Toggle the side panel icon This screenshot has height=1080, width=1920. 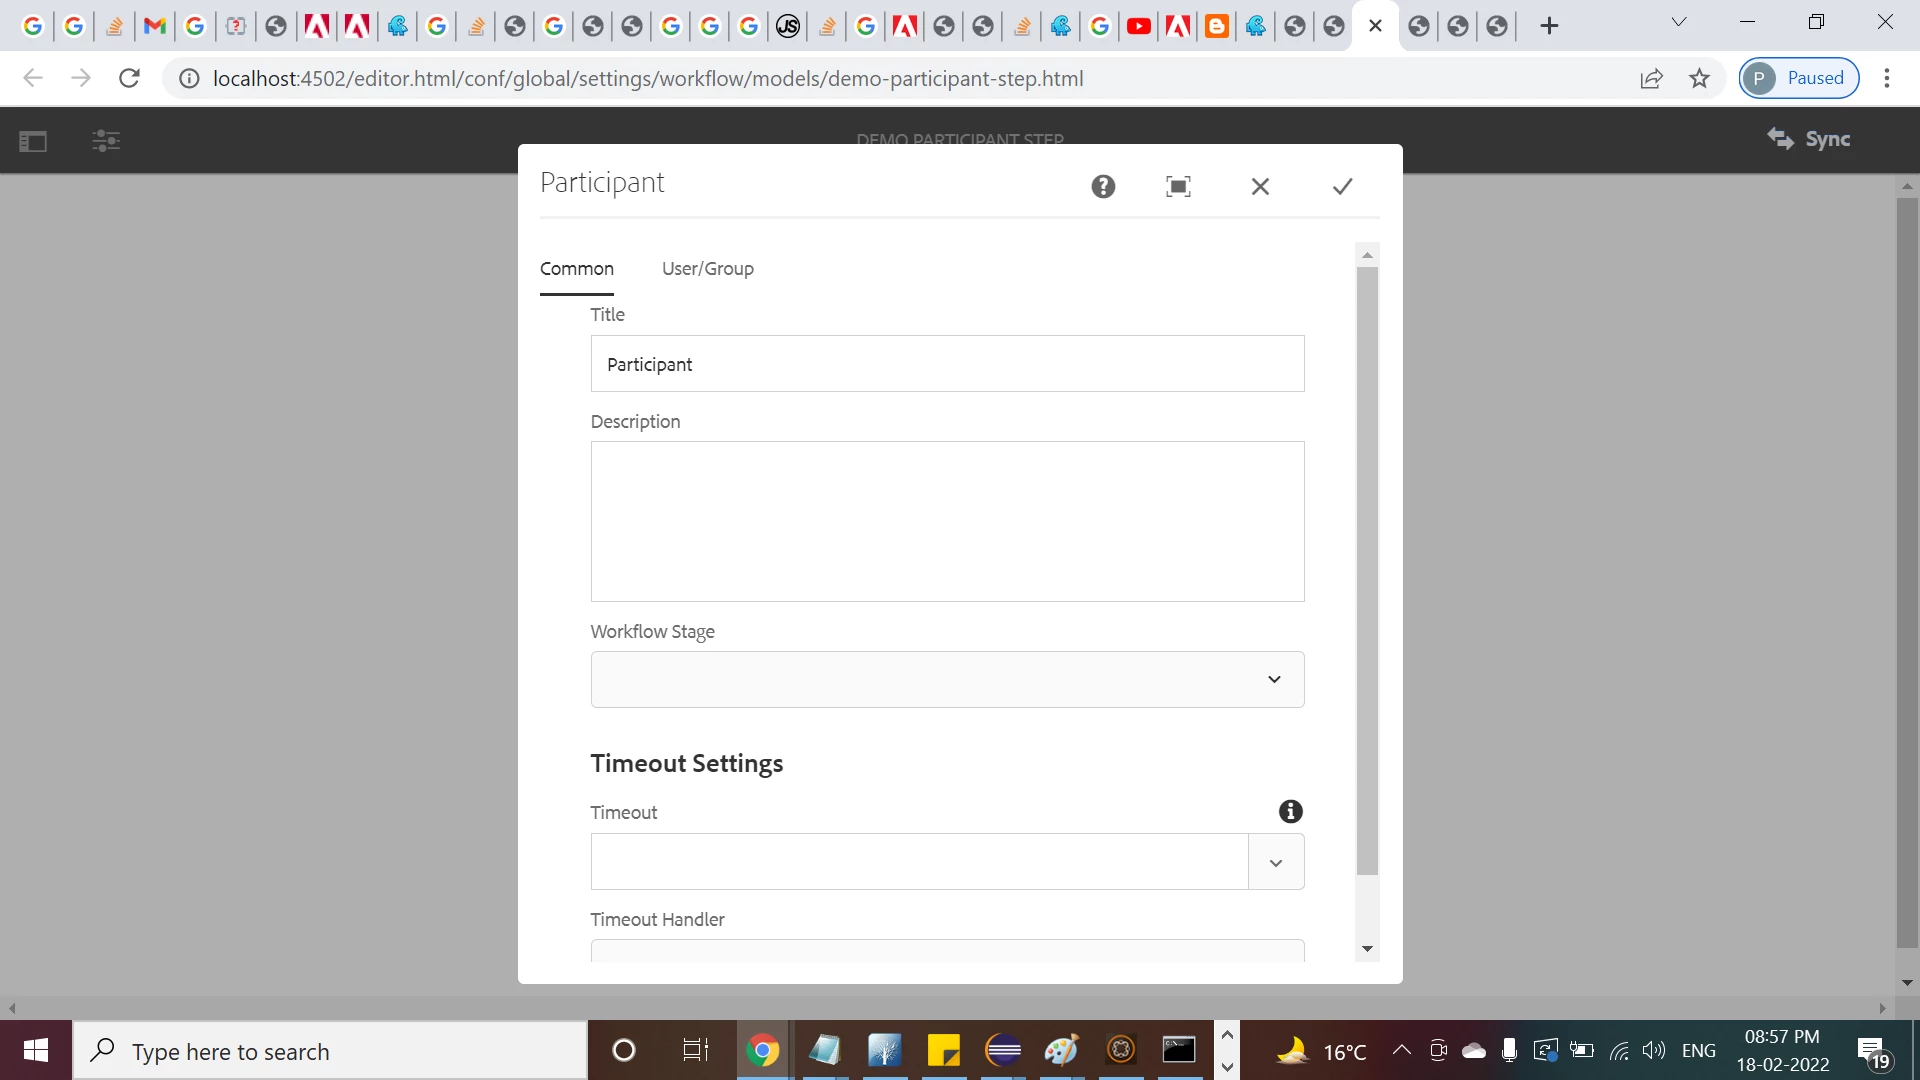point(33,141)
